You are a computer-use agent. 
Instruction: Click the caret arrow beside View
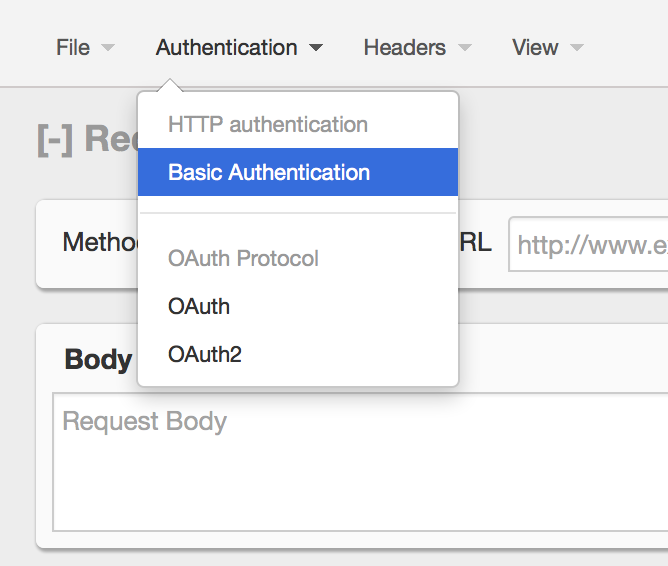point(577,48)
